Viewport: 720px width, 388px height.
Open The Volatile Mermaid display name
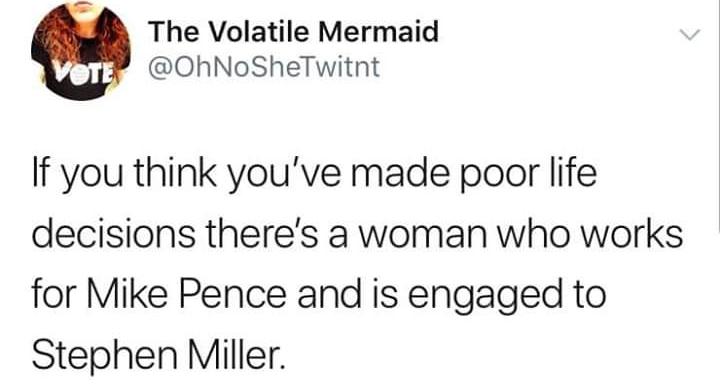(x=293, y=32)
